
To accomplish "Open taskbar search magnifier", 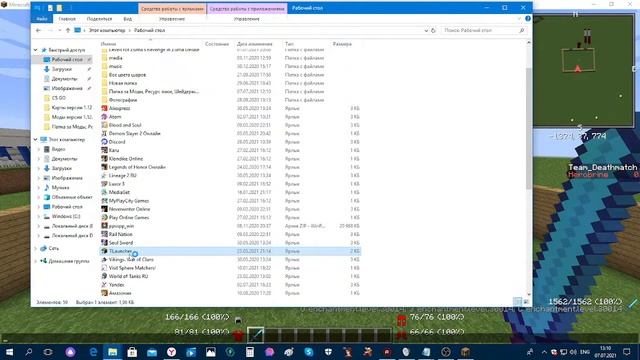I will (29, 352).
